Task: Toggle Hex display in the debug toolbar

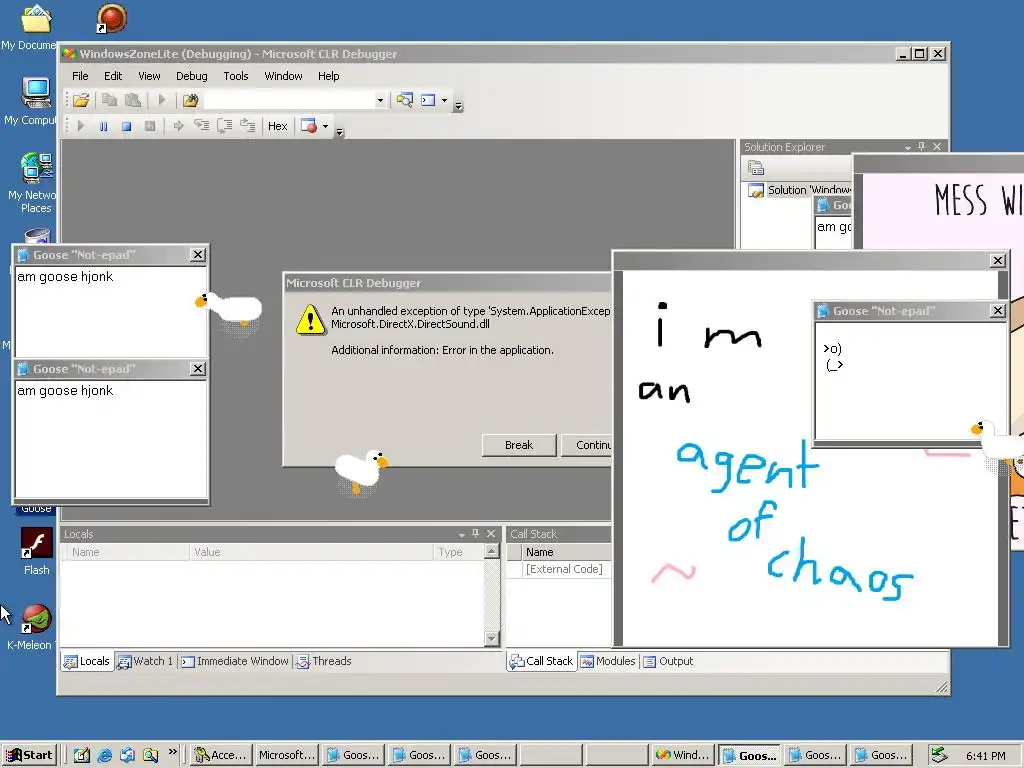Action: coord(278,126)
